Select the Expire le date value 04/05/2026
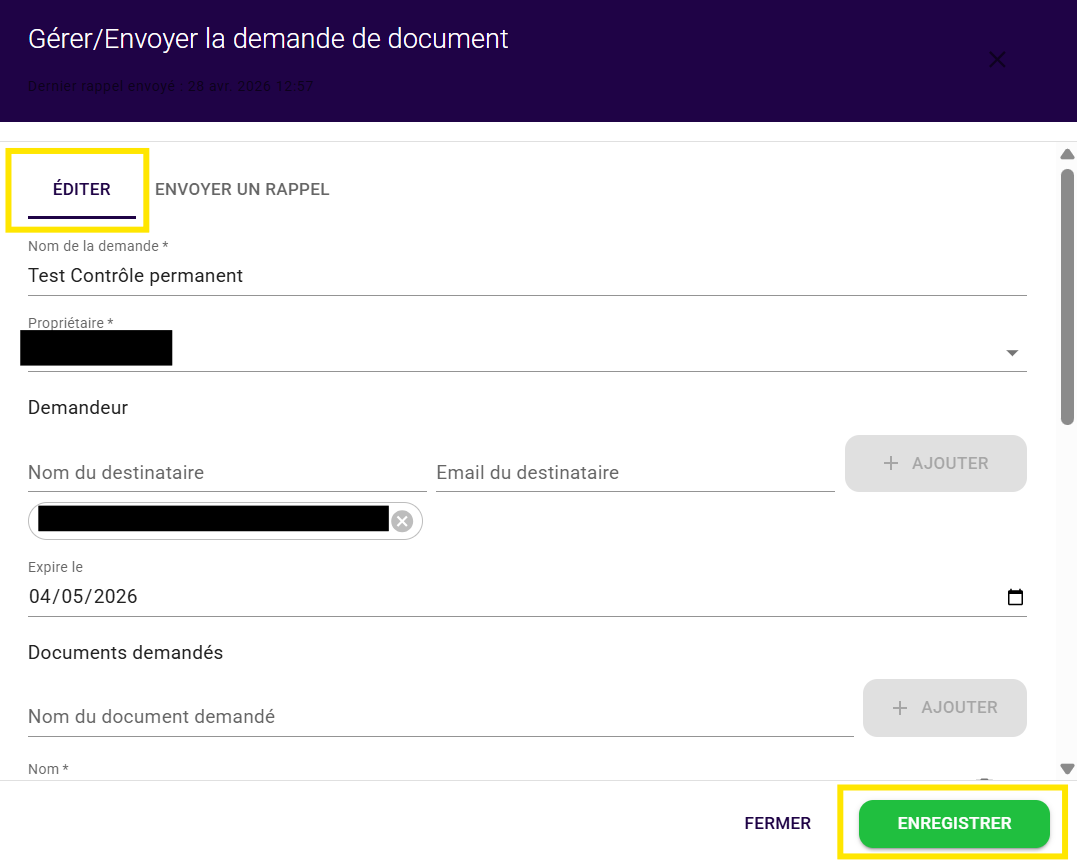 tap(84, 597)
